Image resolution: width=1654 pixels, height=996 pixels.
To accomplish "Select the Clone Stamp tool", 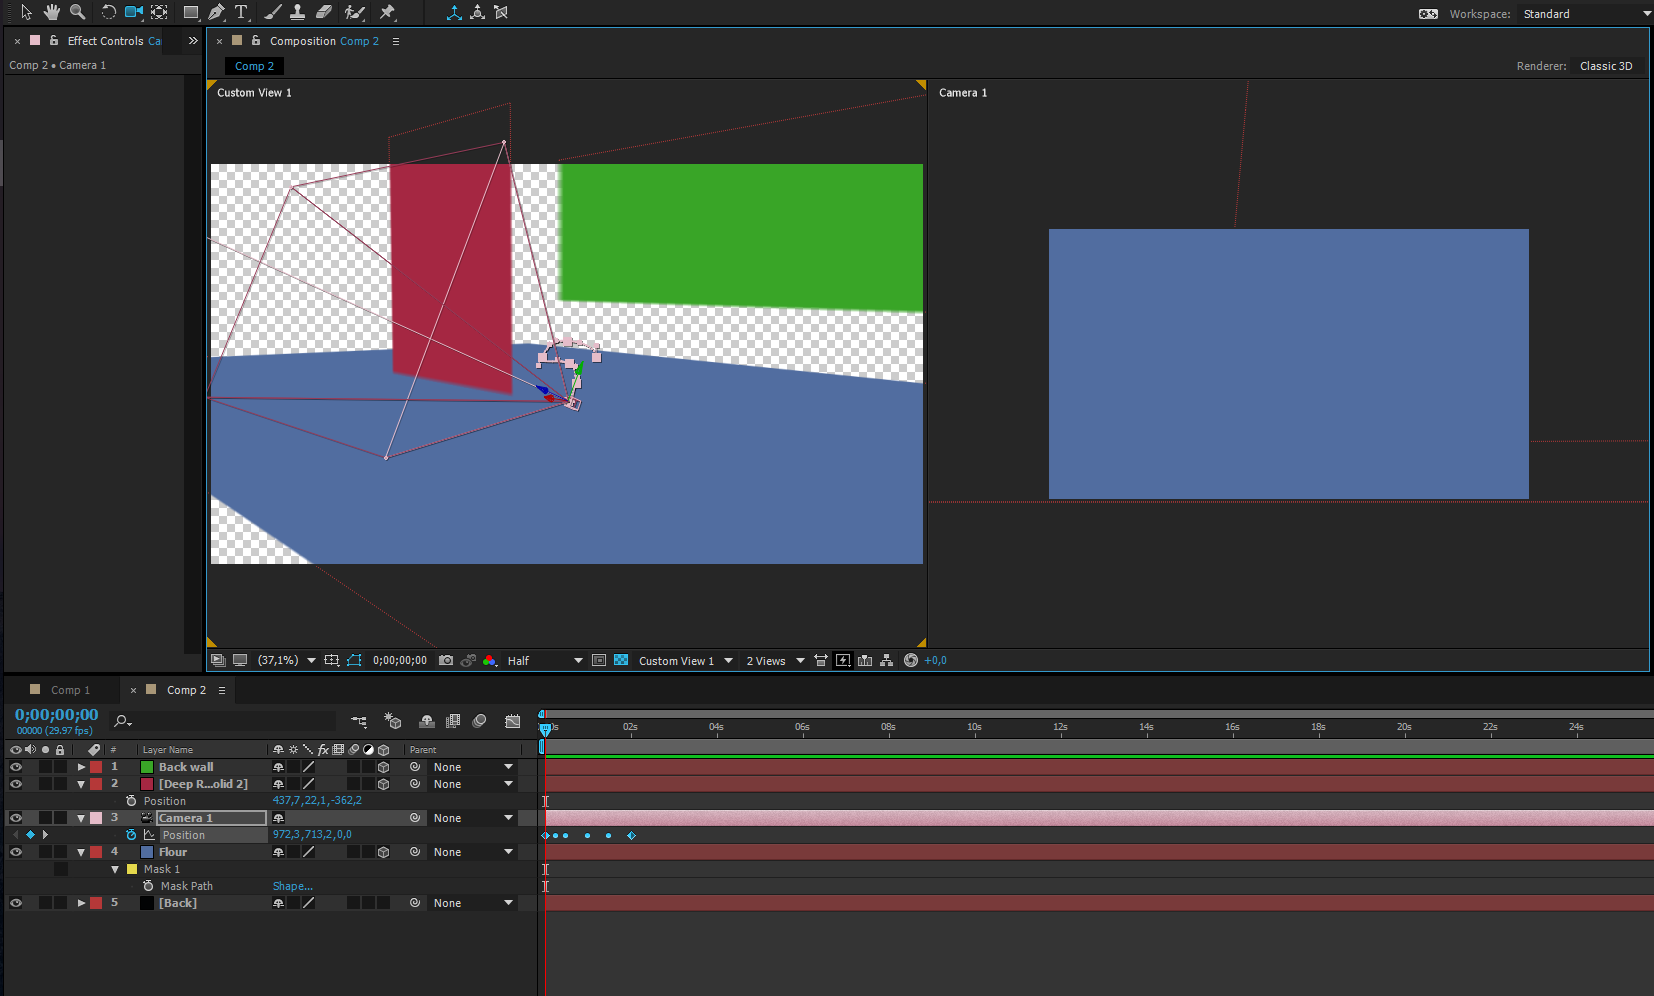I will 297,12.
